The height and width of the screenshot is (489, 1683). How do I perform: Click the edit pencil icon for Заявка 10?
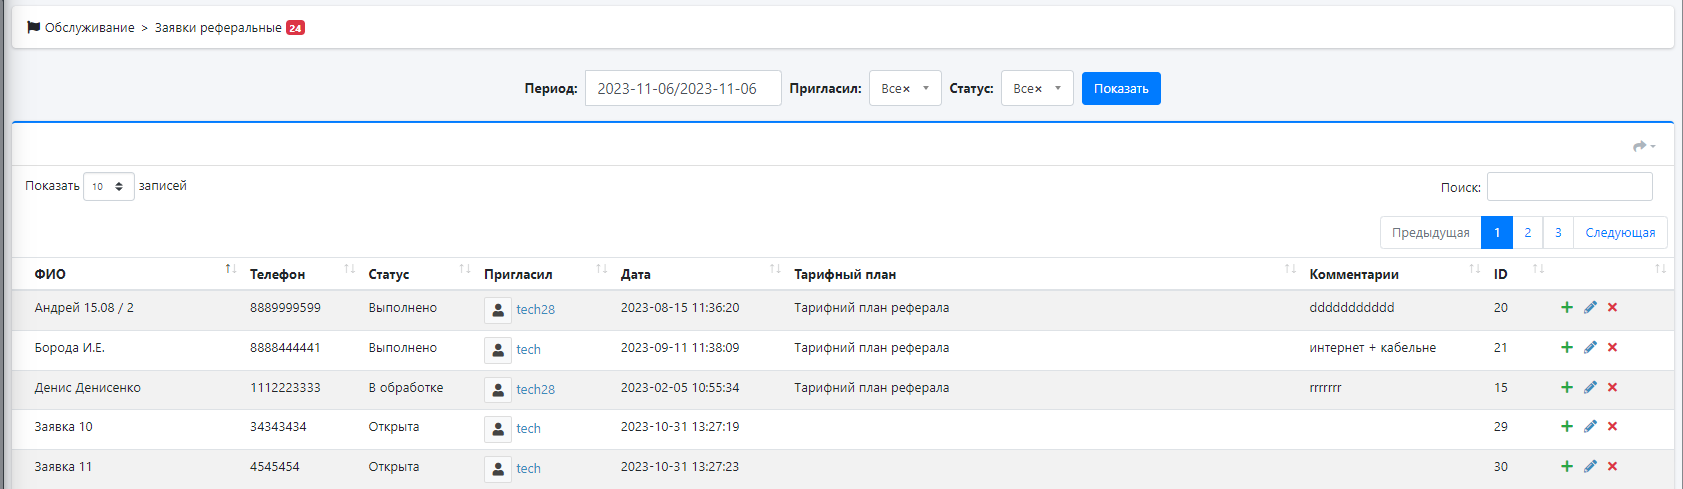tap(1590, 427)
